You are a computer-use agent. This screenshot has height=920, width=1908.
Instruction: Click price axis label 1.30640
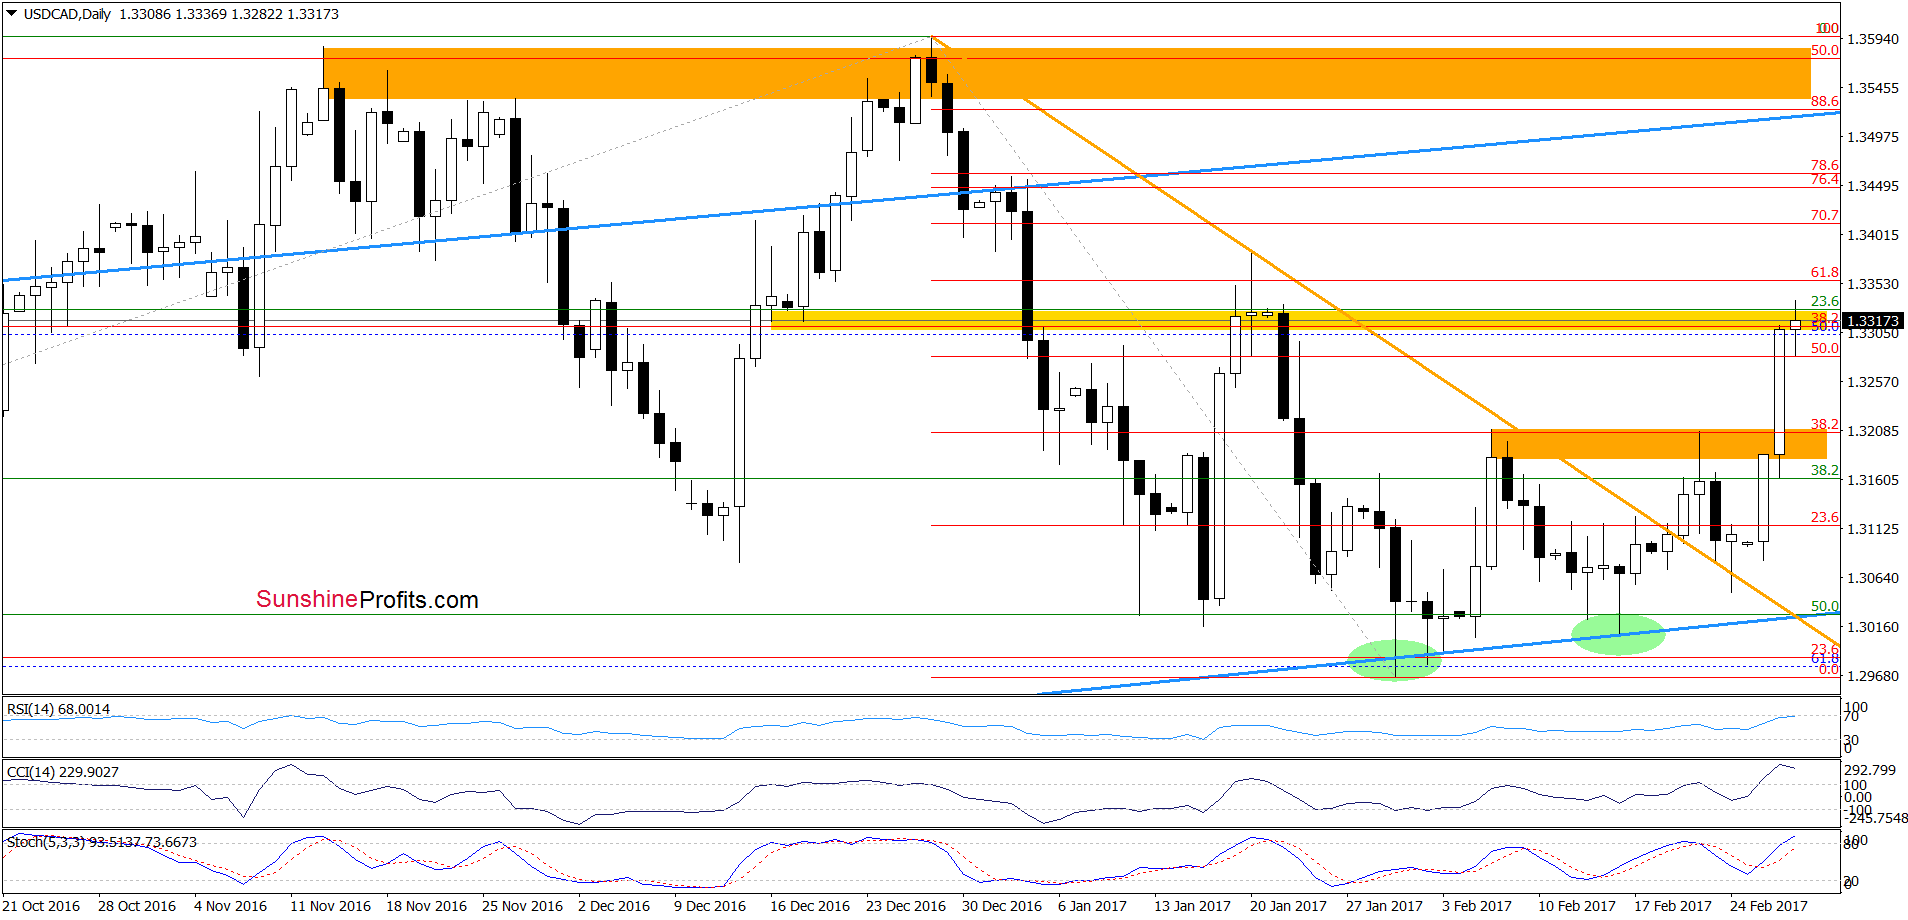pyautogui.click(x=1872, y=578)
